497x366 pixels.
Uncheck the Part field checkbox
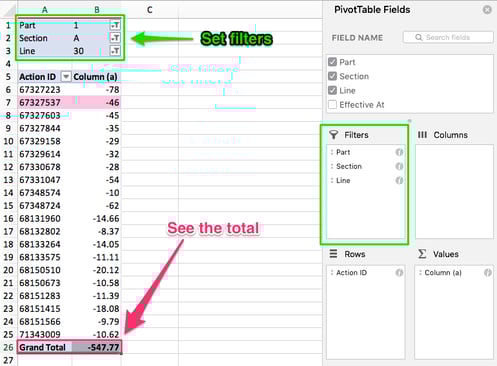click(332, 62)
